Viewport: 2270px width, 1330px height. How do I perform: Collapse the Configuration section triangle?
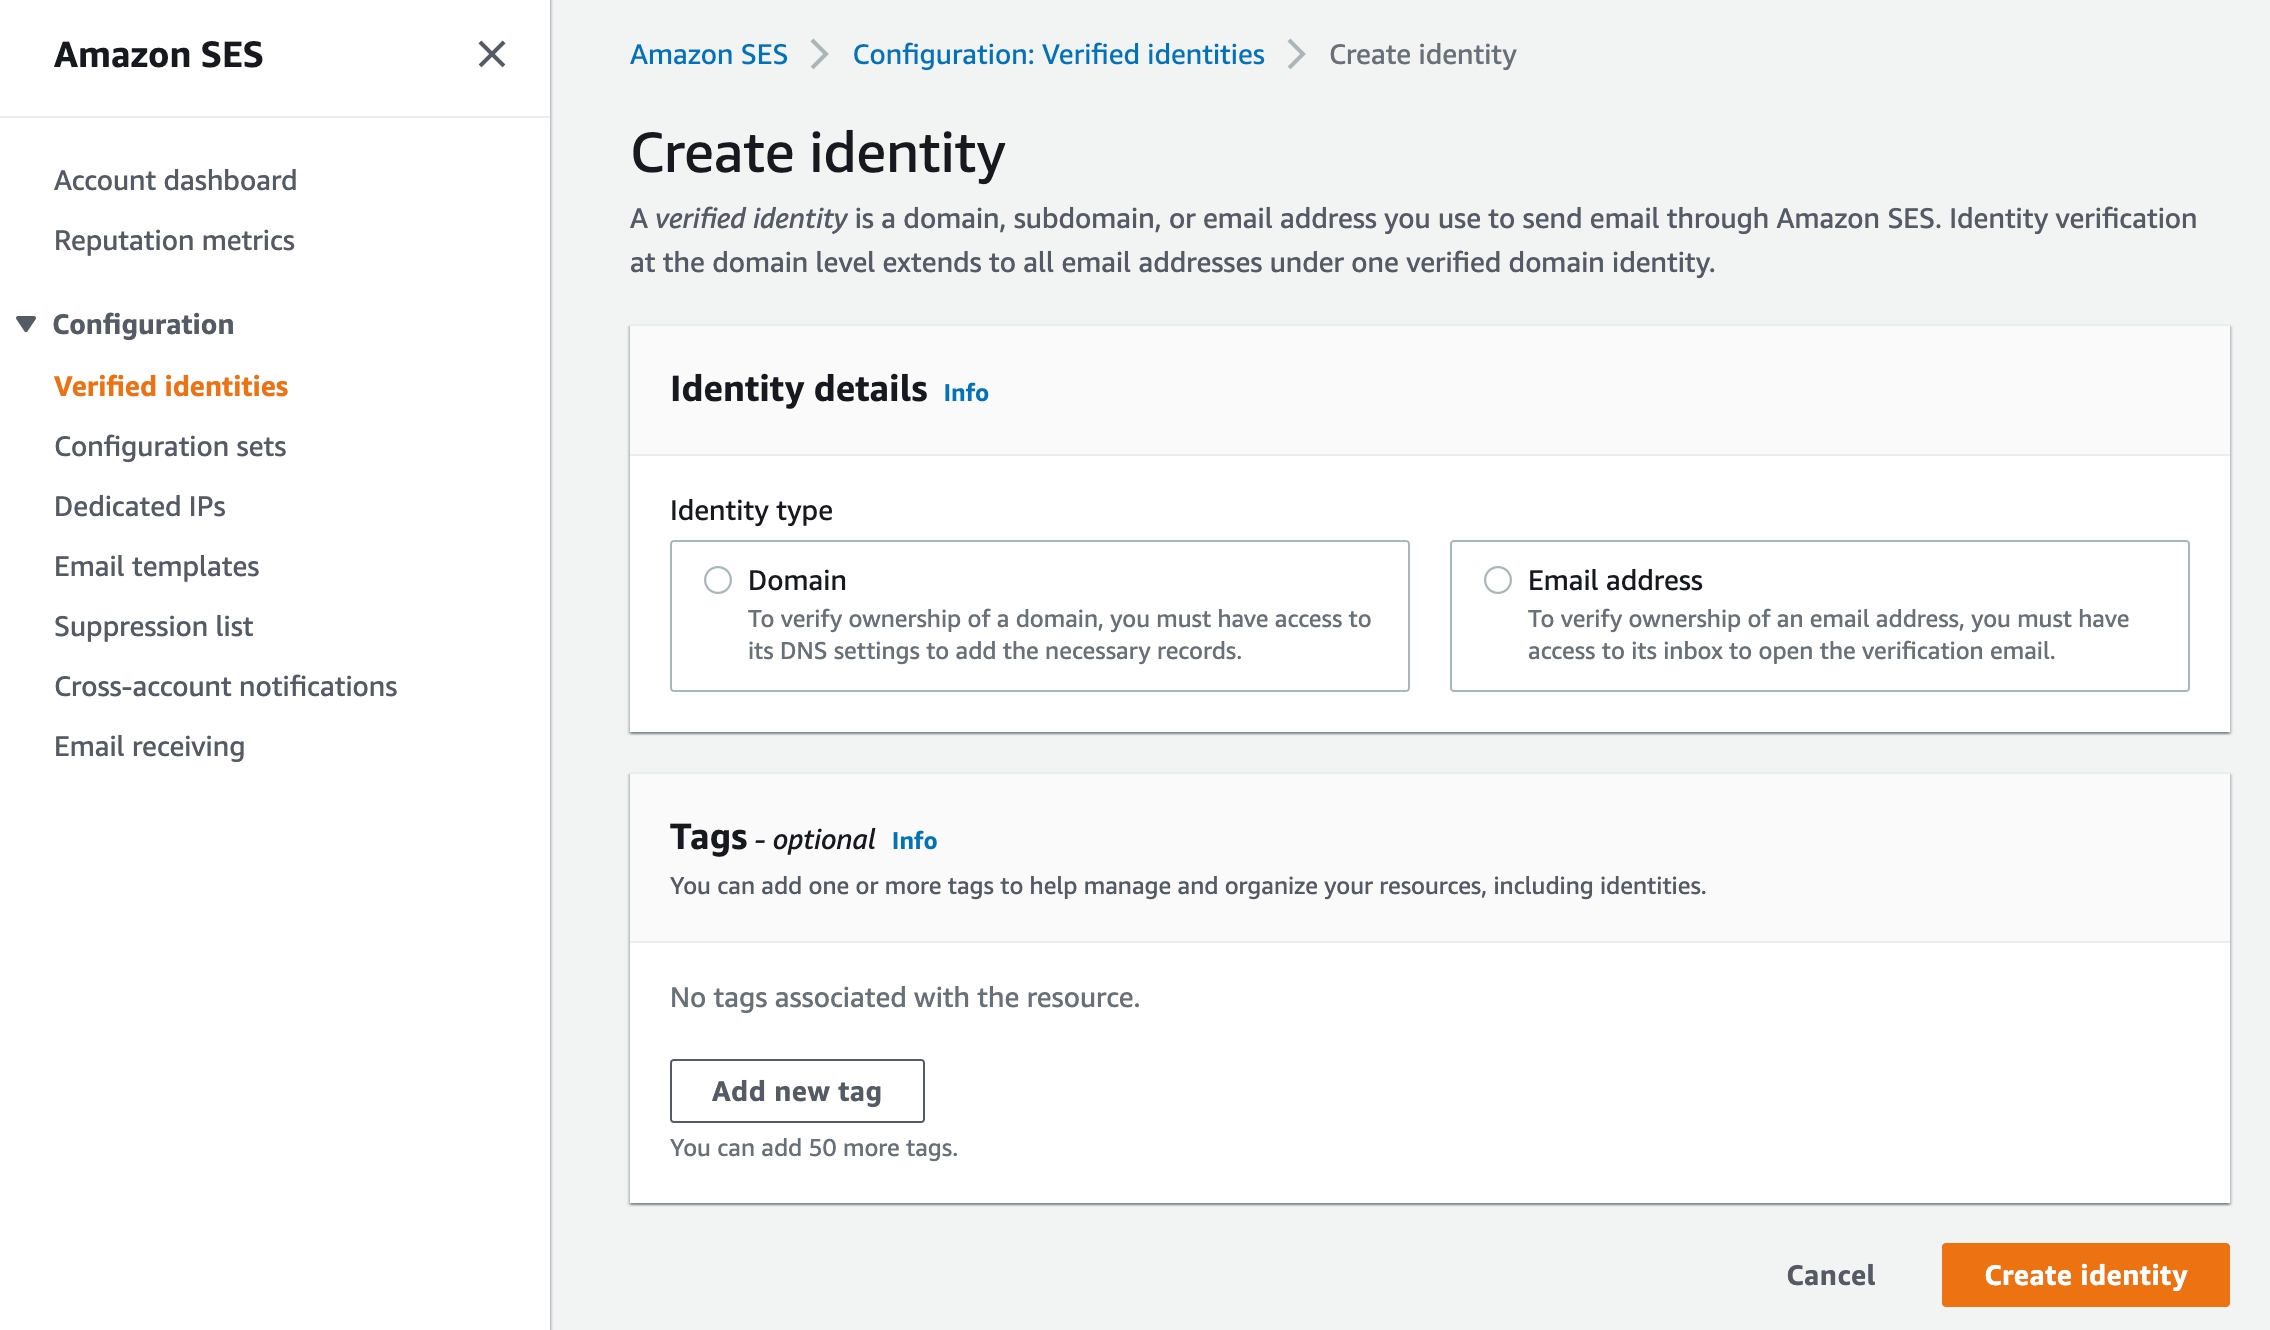click(x=27, y=324)
